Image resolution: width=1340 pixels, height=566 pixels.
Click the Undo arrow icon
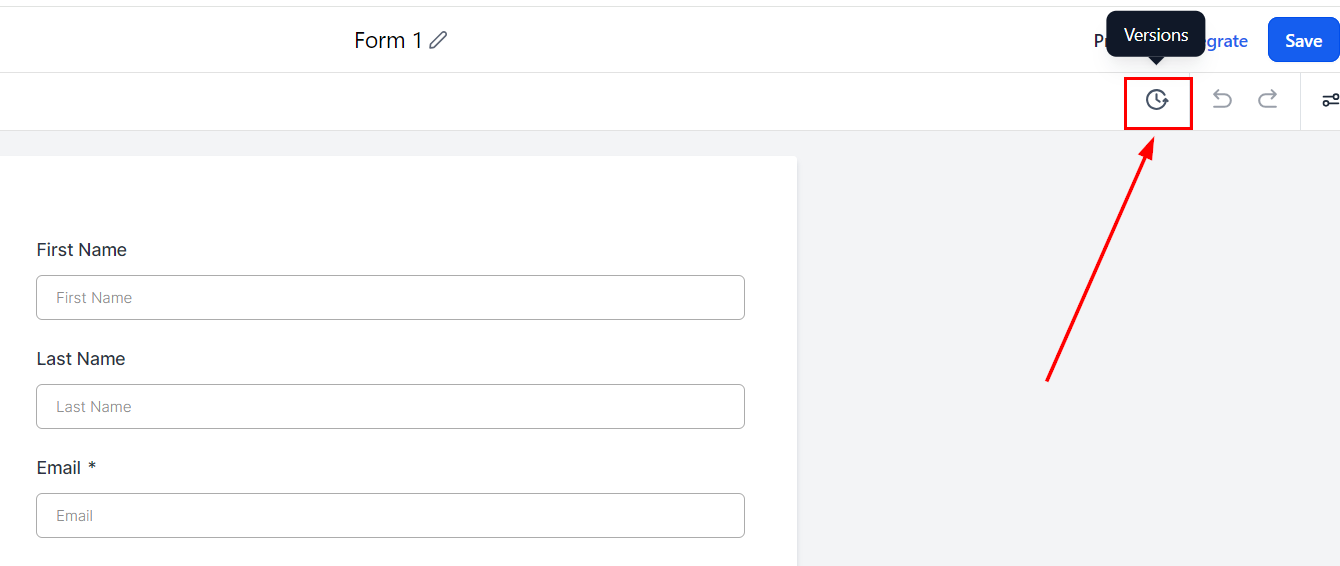click(1222, 99)
